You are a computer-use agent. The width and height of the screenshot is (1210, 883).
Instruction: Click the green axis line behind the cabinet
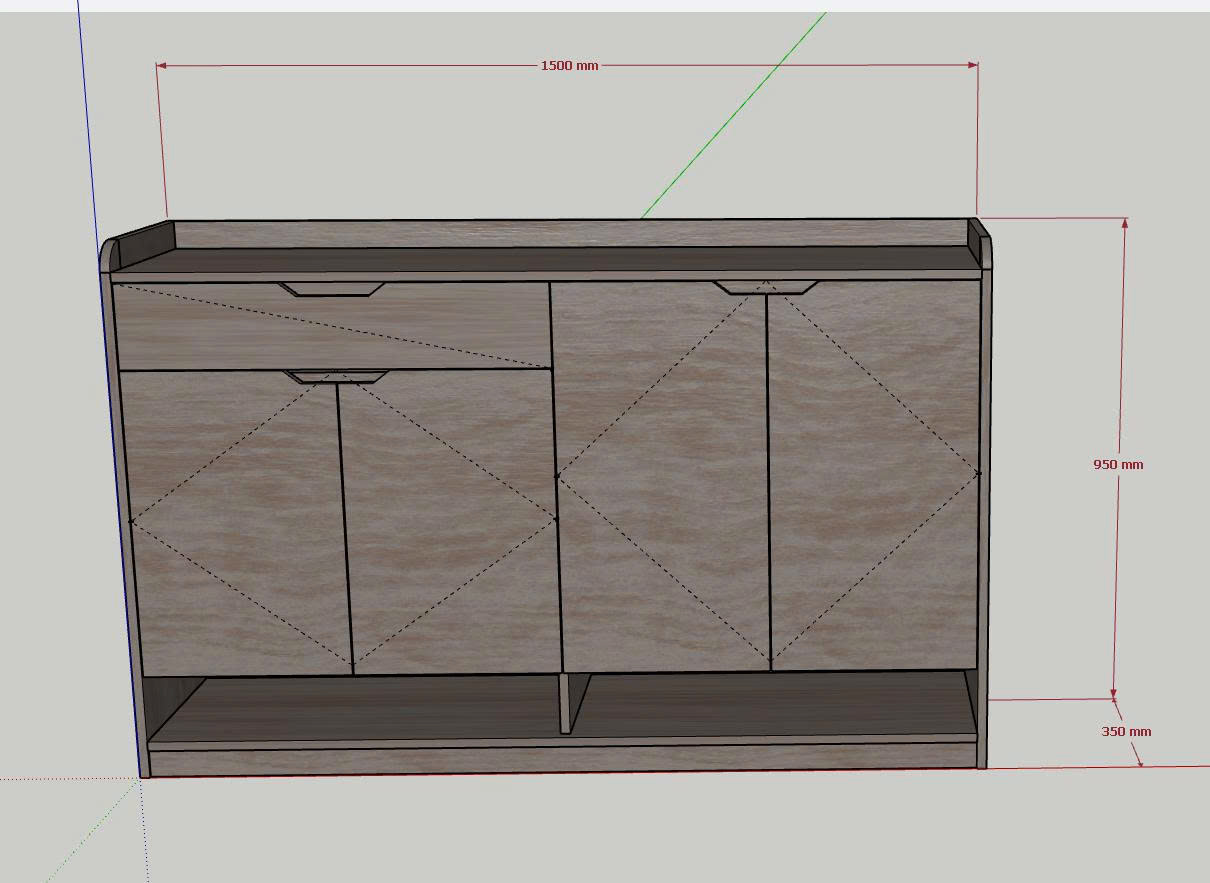click(732, 115)
